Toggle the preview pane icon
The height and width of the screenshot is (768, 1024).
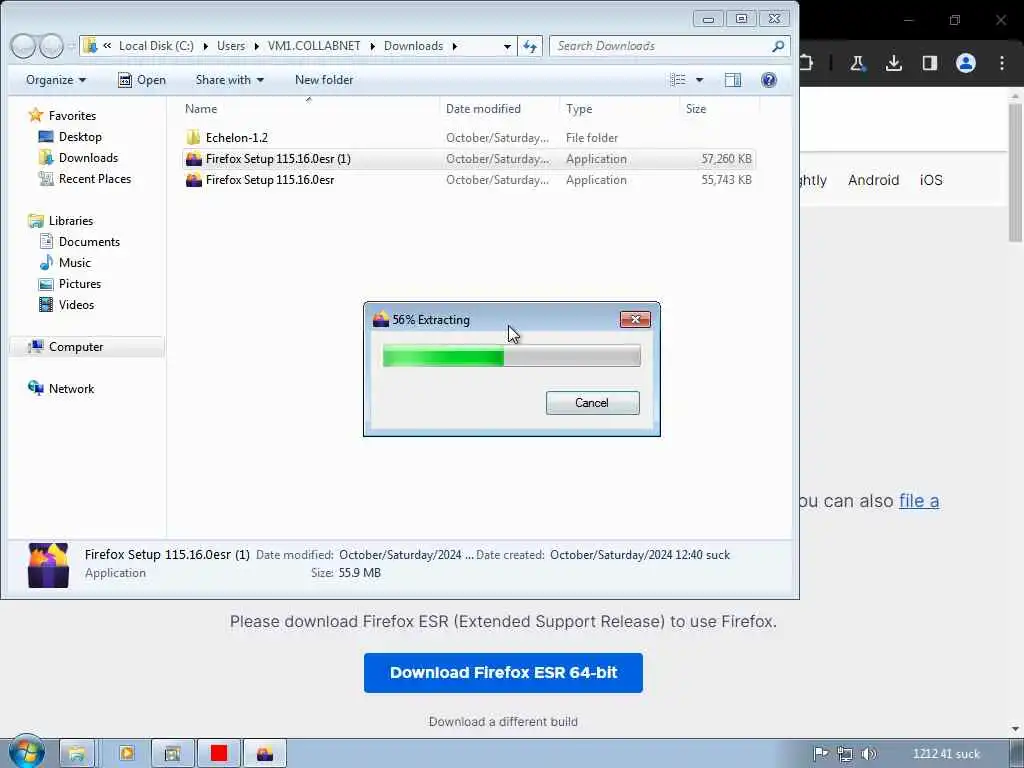point(733,80)
